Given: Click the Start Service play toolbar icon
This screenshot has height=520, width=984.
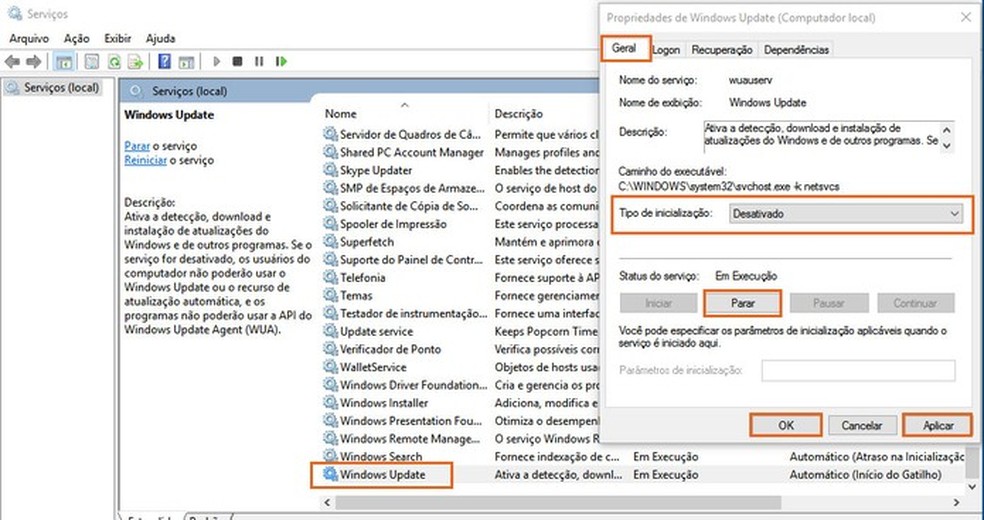Looking at the screenshot, I should click(x=217, y=61).
